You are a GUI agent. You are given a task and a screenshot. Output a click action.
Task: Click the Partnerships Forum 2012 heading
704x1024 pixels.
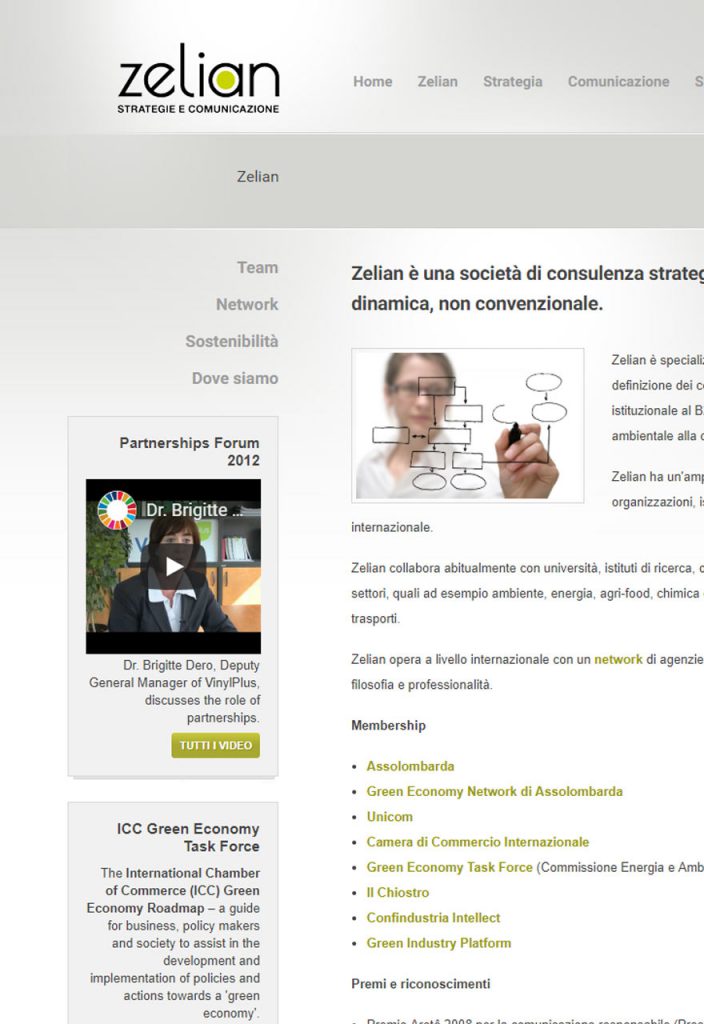[x=189, y=451]
